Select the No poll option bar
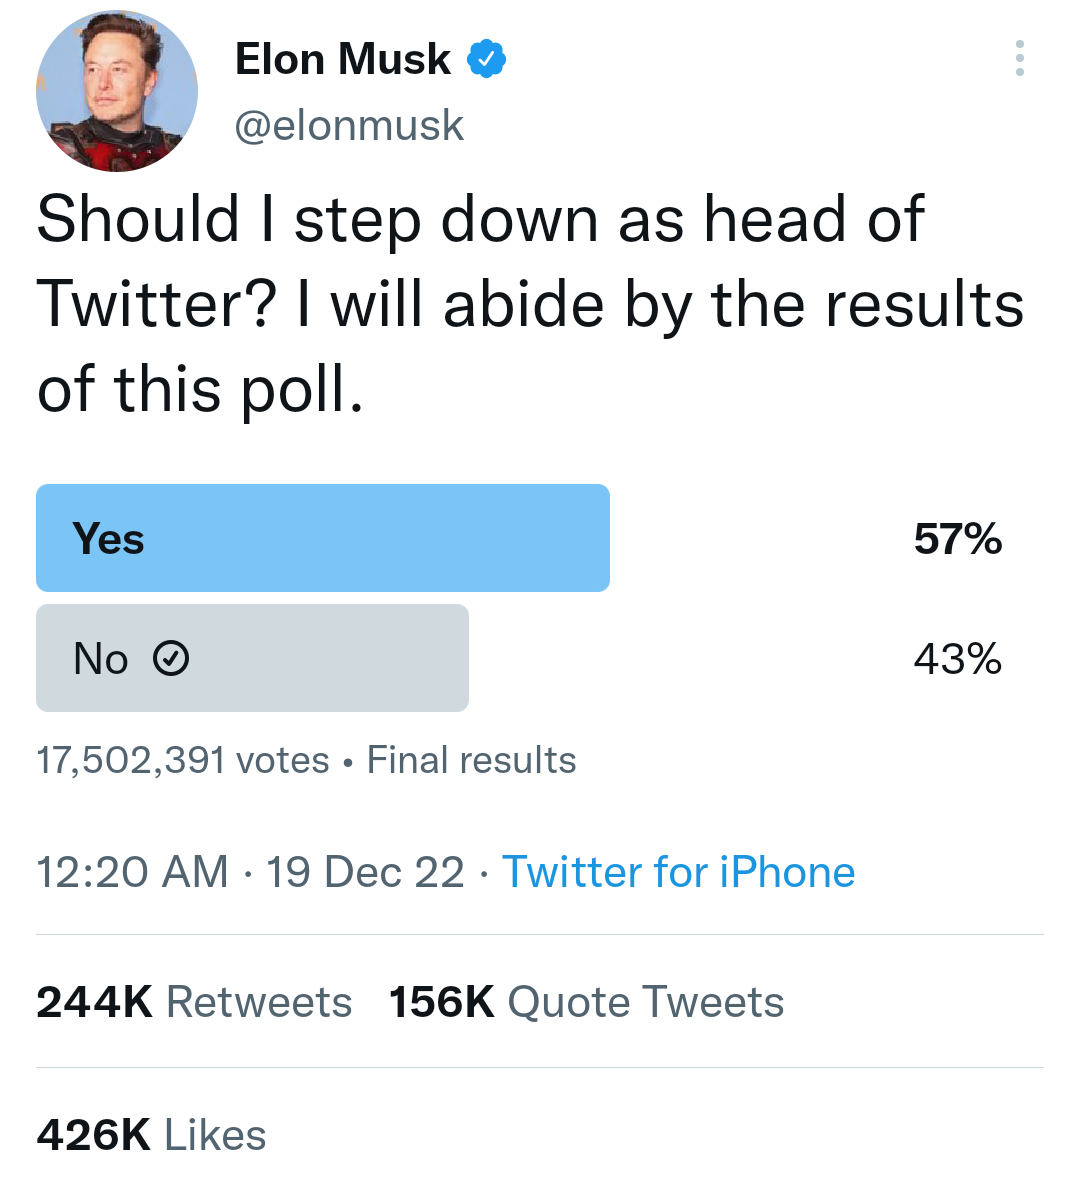Screen dimensions: 1078x1197 point(252,658)
